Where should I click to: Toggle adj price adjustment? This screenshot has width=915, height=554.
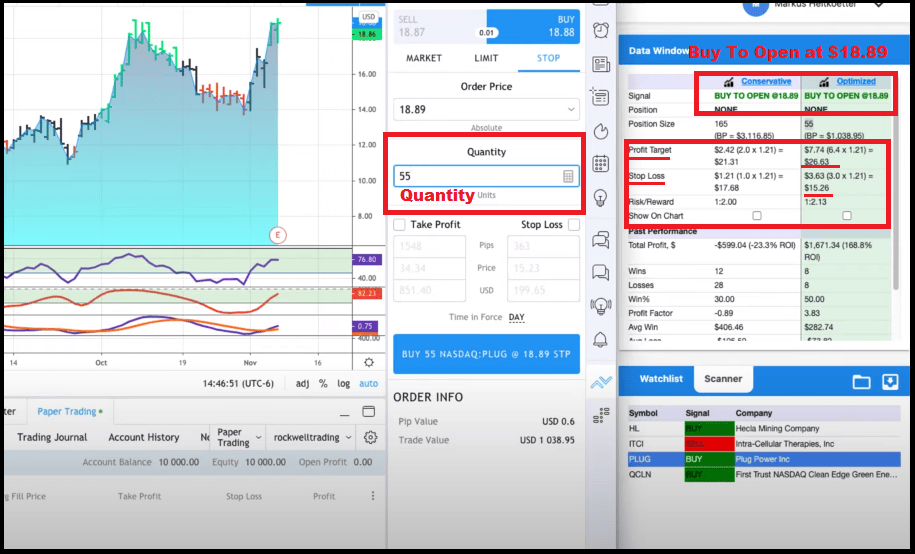[x=302, y=384]
